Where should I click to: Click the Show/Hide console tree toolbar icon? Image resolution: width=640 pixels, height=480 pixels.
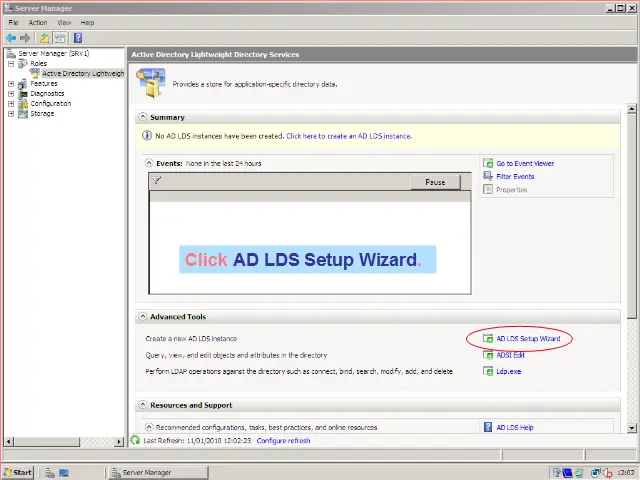(x=60, y=38)
